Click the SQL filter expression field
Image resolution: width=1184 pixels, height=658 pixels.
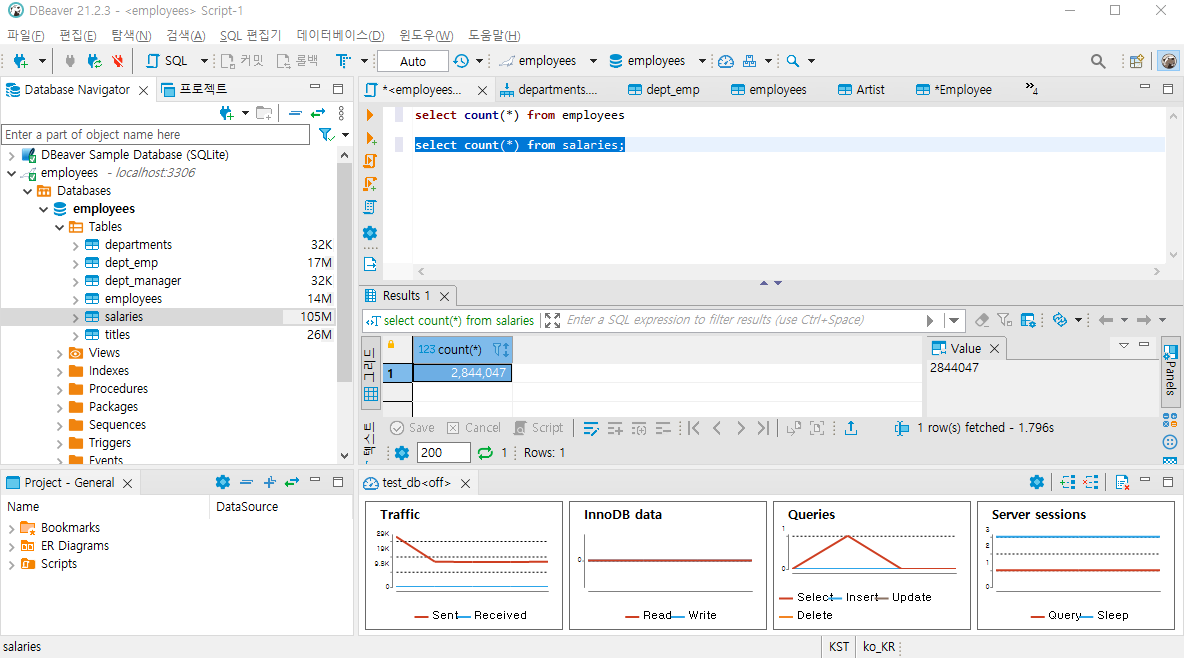click(x=743, y=320)
